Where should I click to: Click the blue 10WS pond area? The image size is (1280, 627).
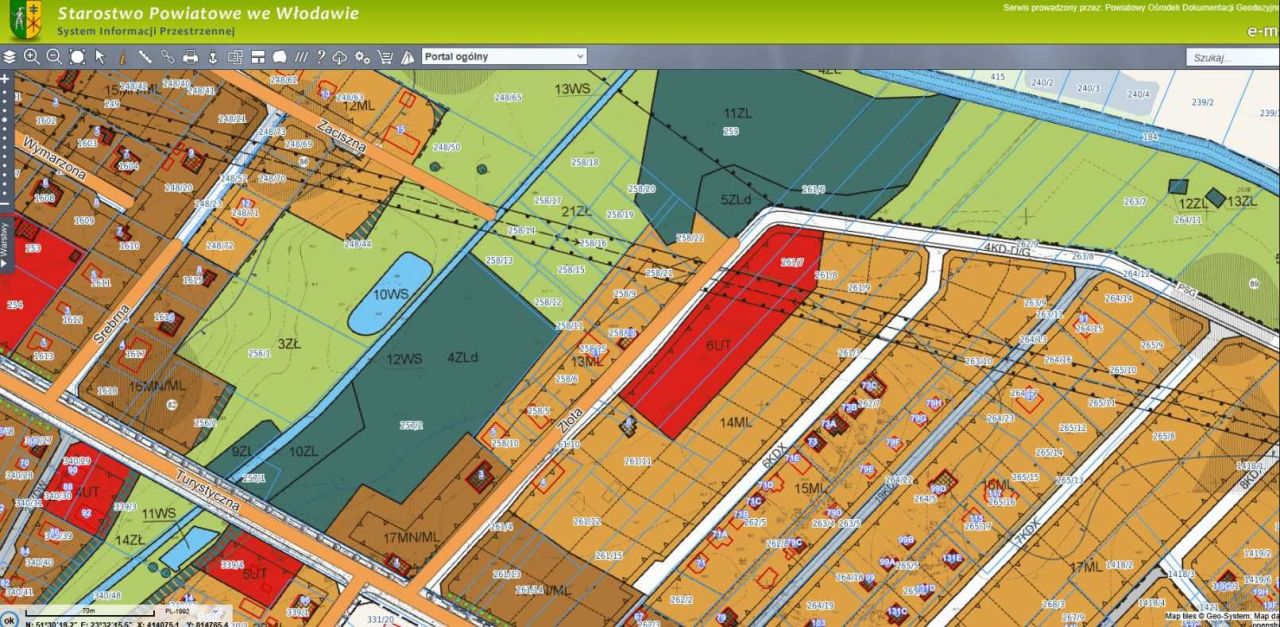pos(390,293)
